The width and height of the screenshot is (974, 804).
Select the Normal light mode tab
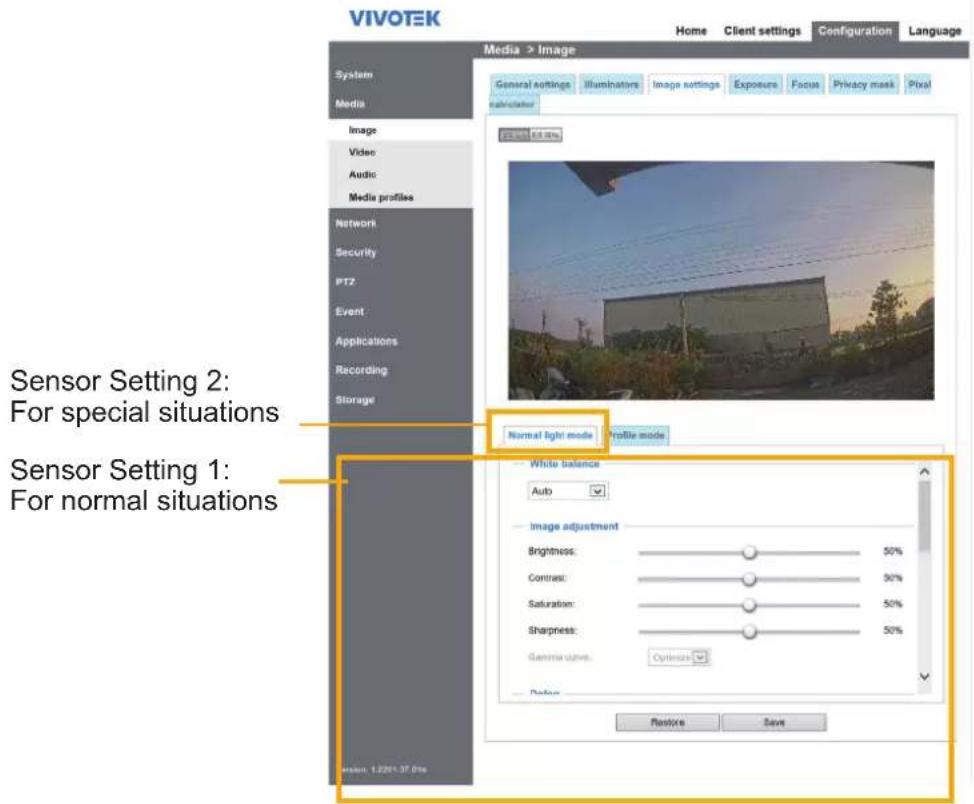tap(550, 435)
